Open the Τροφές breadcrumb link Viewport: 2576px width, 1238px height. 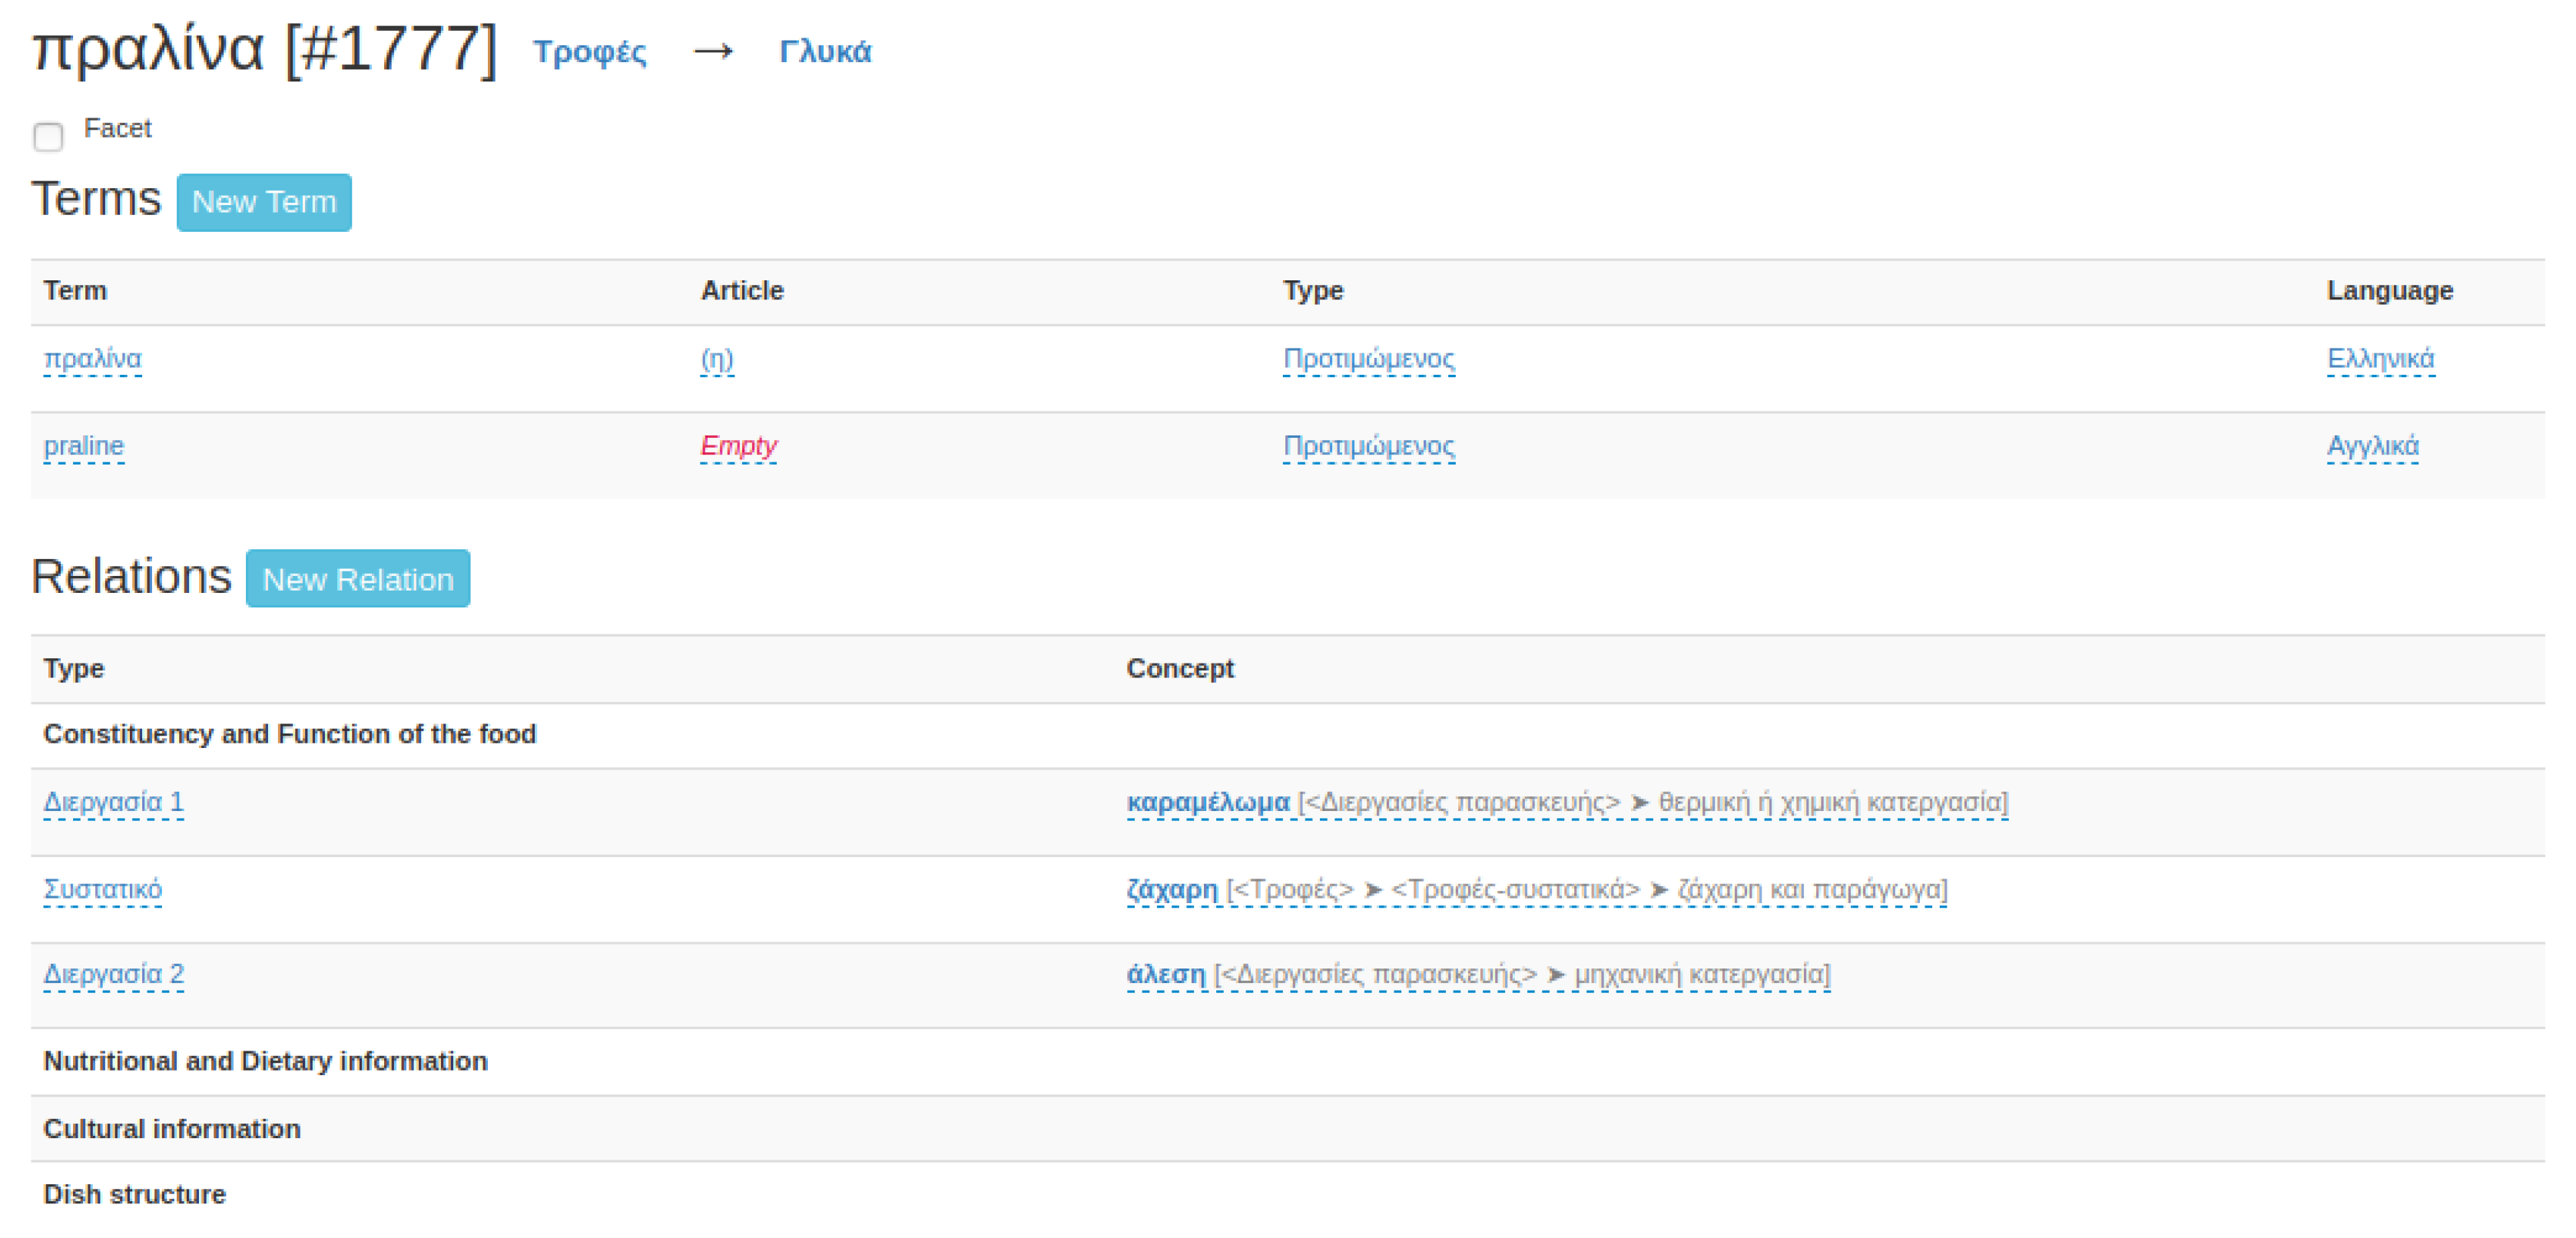[x=589, y=52]
